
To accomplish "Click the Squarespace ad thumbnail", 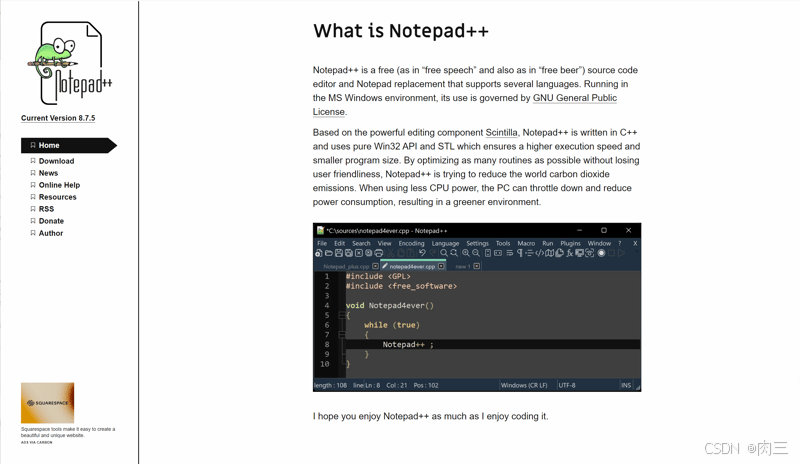I will coord(47,403).
